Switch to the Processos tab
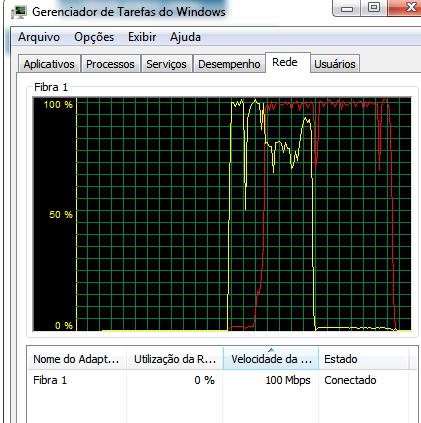421x423 pixels. tap(110, 64)
